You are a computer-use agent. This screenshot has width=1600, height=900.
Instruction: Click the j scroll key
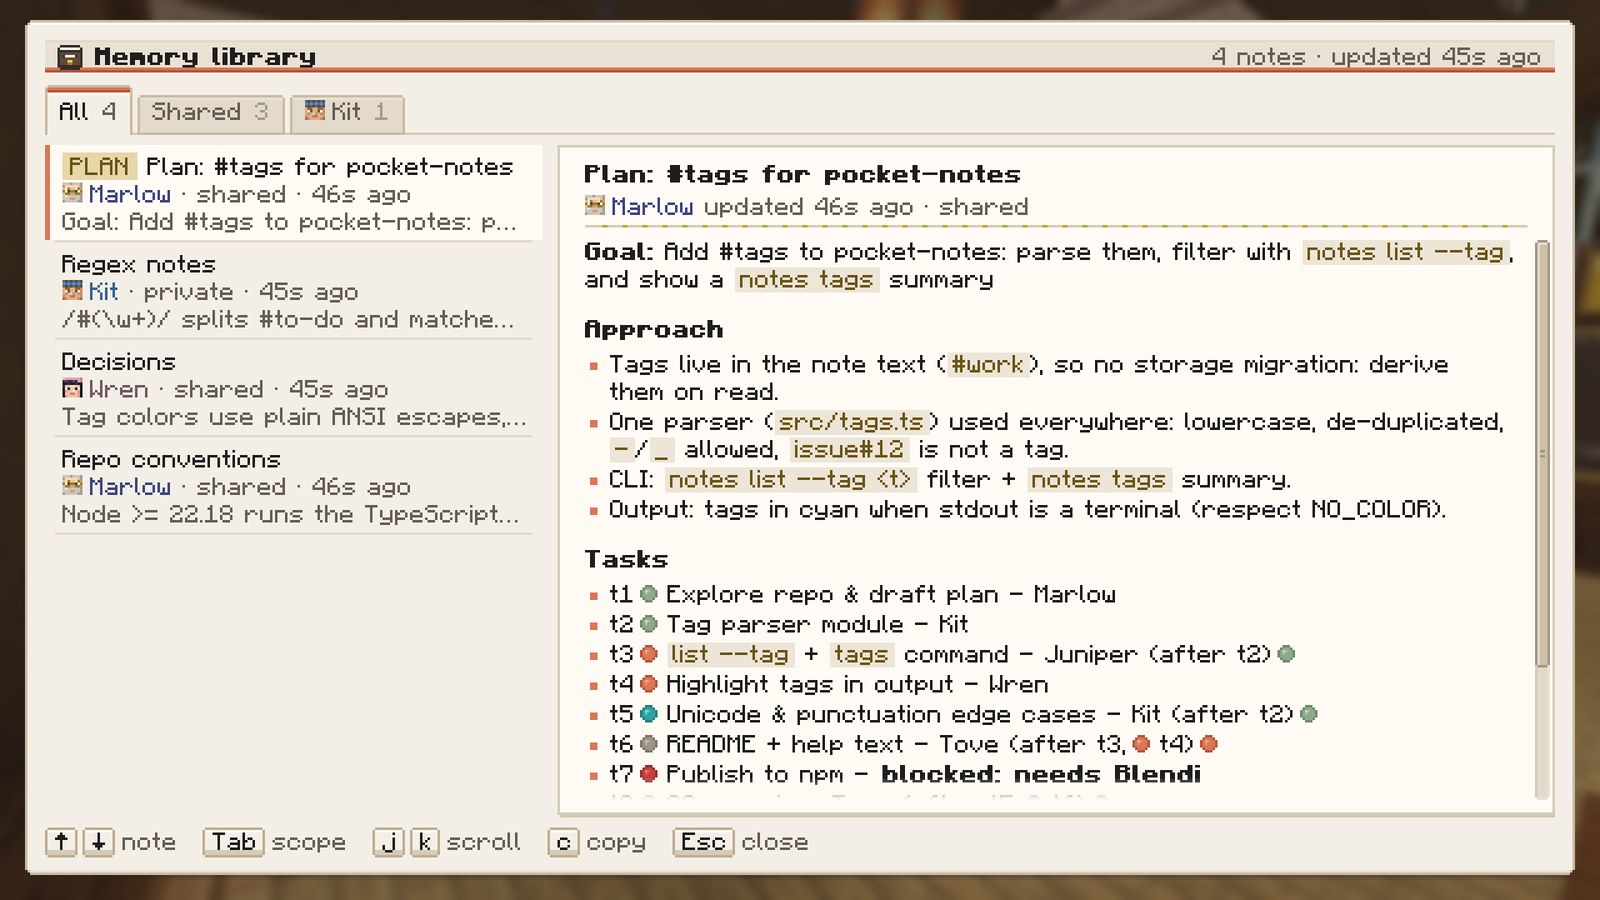tap(389, 842)
